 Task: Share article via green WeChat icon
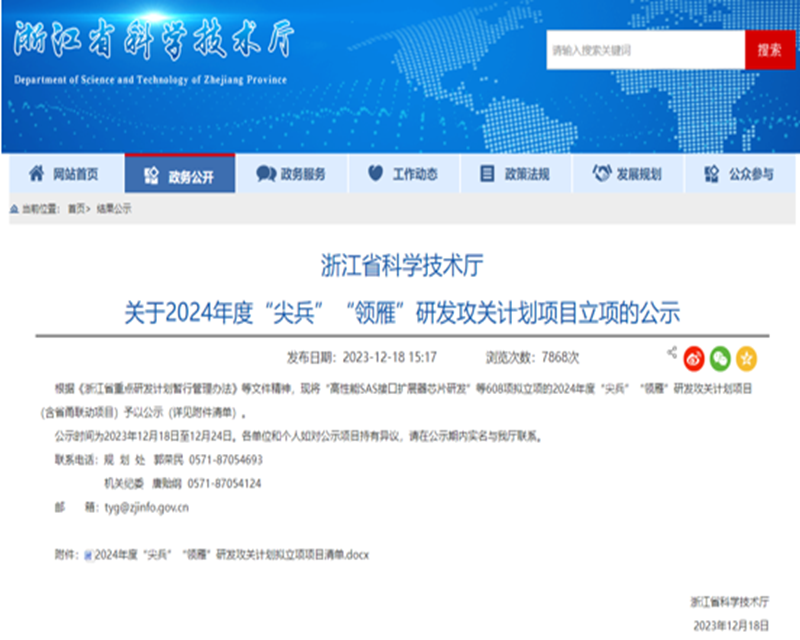(x=720, y=358)
